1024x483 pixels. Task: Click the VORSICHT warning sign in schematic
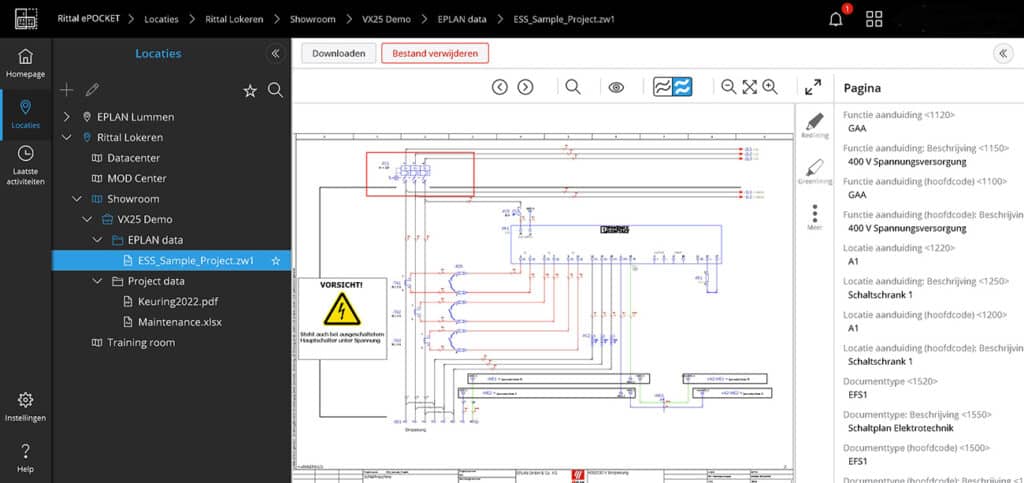pyautogui.click(x=342, y=319)
